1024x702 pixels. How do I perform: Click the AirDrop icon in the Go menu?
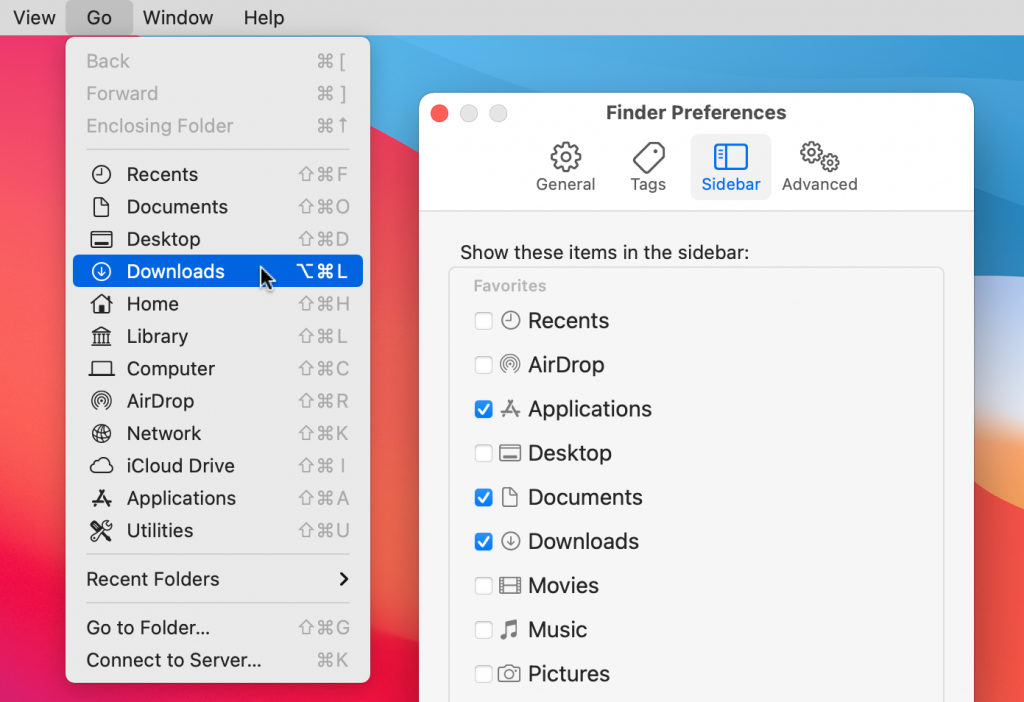click(x=101, y=401)
